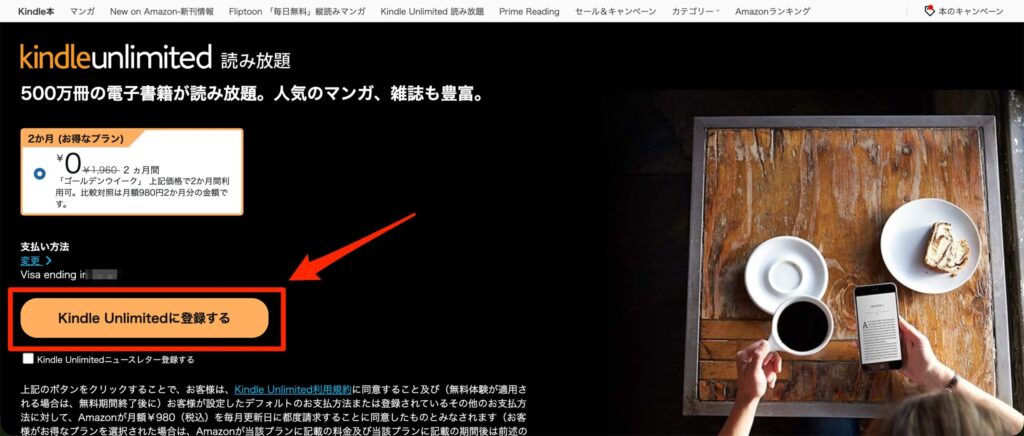Open Kindle Unlimited 読み放題 nav item
1024x436 pixels.
(x=432, y=11)
